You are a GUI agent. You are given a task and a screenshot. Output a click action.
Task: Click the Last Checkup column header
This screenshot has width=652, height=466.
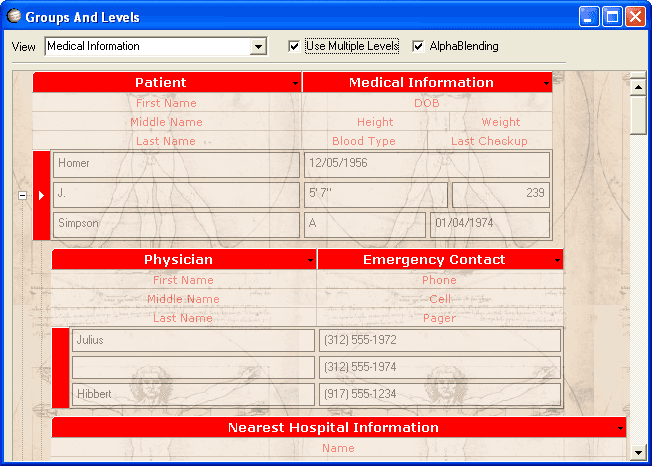pyautogui.click(x=489, y=141)
